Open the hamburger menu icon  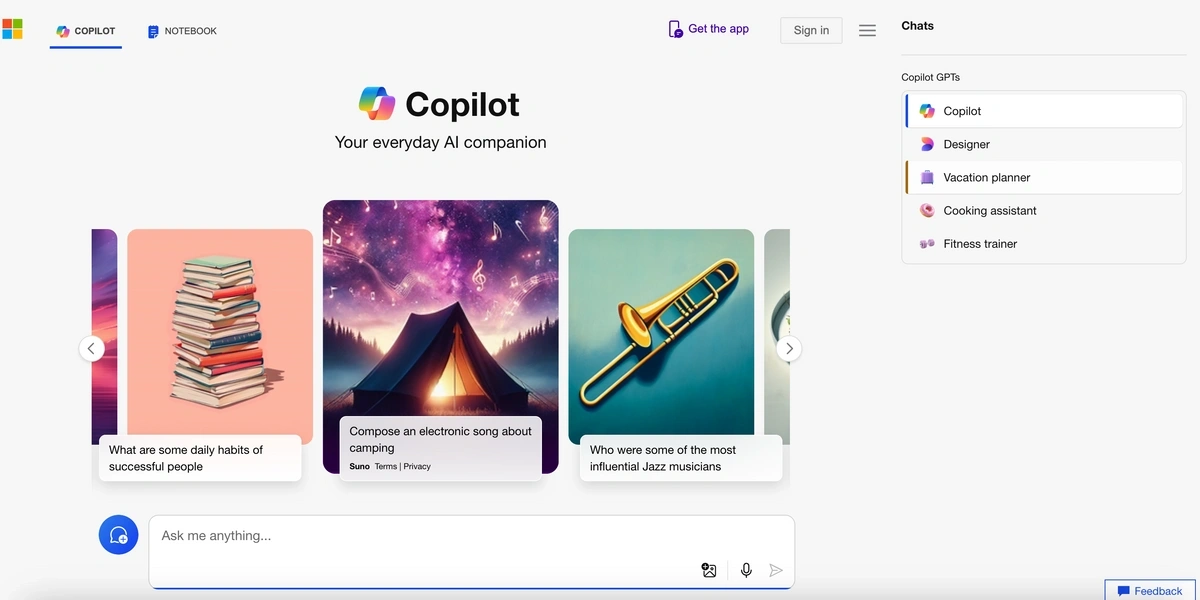tap(867, 31)
